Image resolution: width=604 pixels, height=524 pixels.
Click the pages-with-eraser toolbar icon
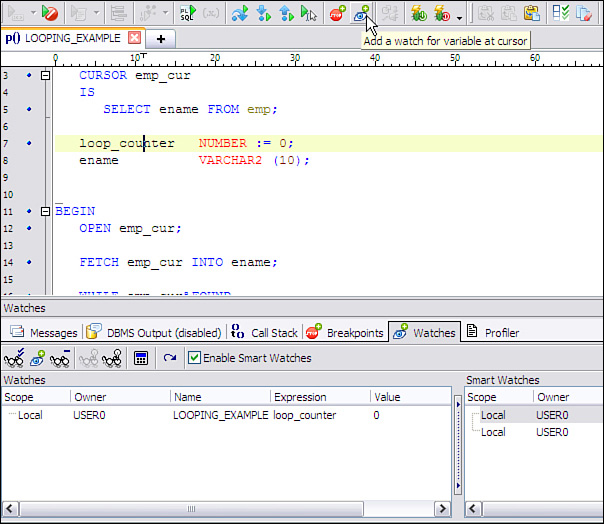[584, 13]
